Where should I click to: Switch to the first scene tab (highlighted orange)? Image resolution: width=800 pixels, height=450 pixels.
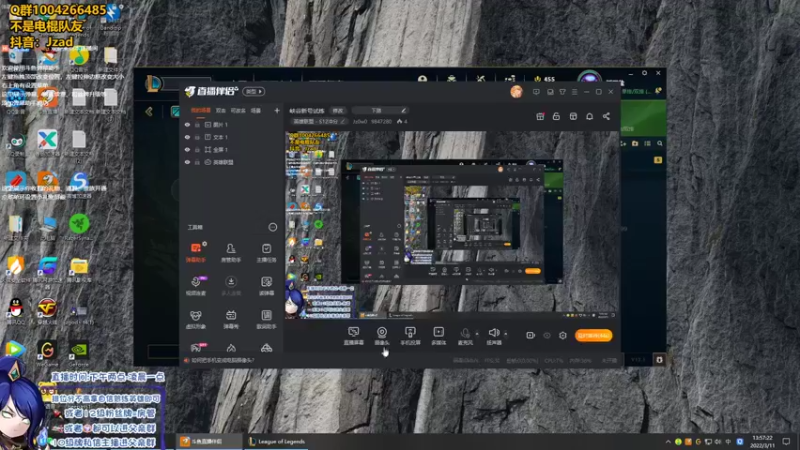[x=201, y=110]
